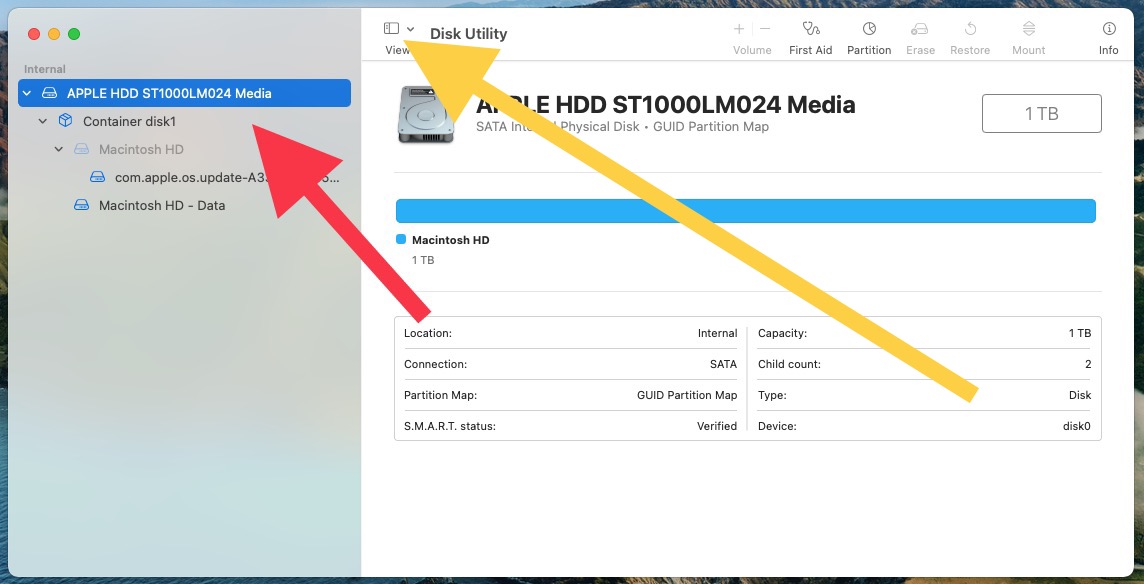This screenshot has height=584, width=1144.
Task: Zoom the window with green button
Action: [x=74, y=34]
